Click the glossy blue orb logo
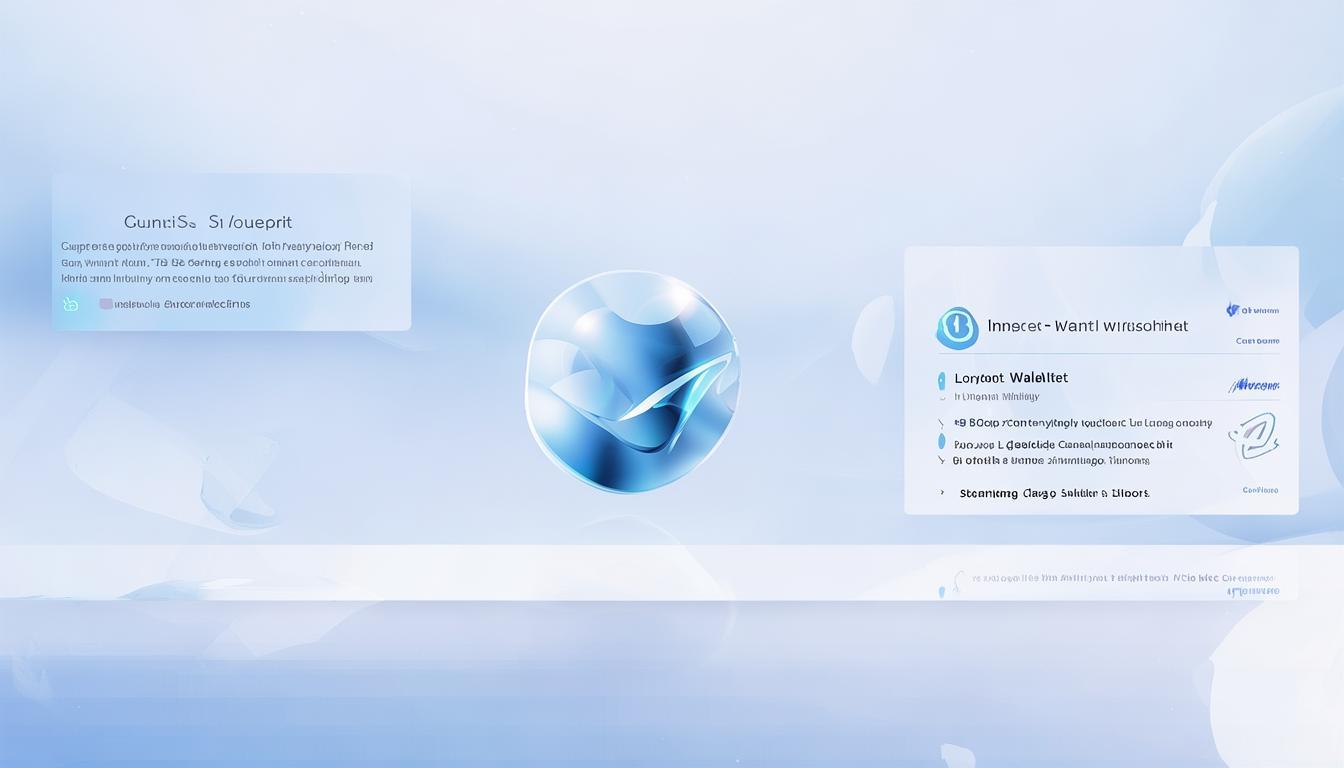Image resolution: width=1344 pixels, height=768 pixels. (x=632, y=381)
